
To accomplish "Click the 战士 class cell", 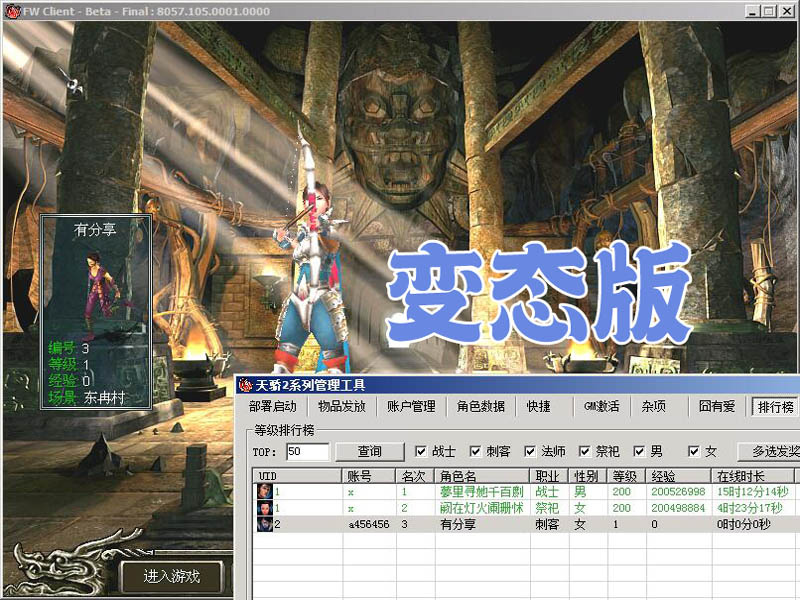I will (547, 492).
